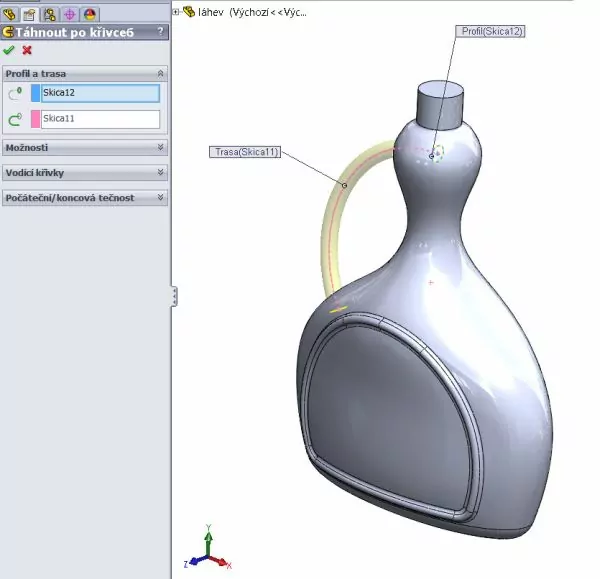The height and width of the screenshot is (579, 600).
Task: Select the Skica11 path selection box
Action: tap(100, 119)
